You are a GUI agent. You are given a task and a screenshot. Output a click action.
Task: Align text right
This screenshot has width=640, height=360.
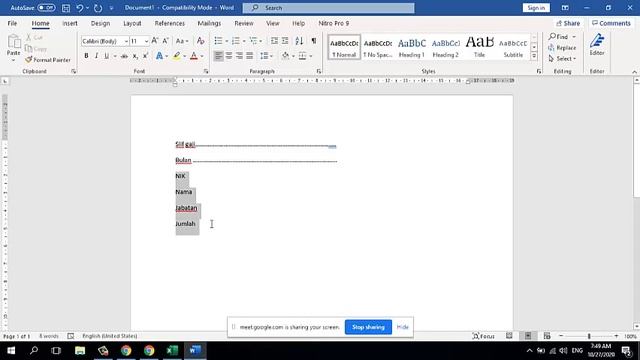[239, 56]
